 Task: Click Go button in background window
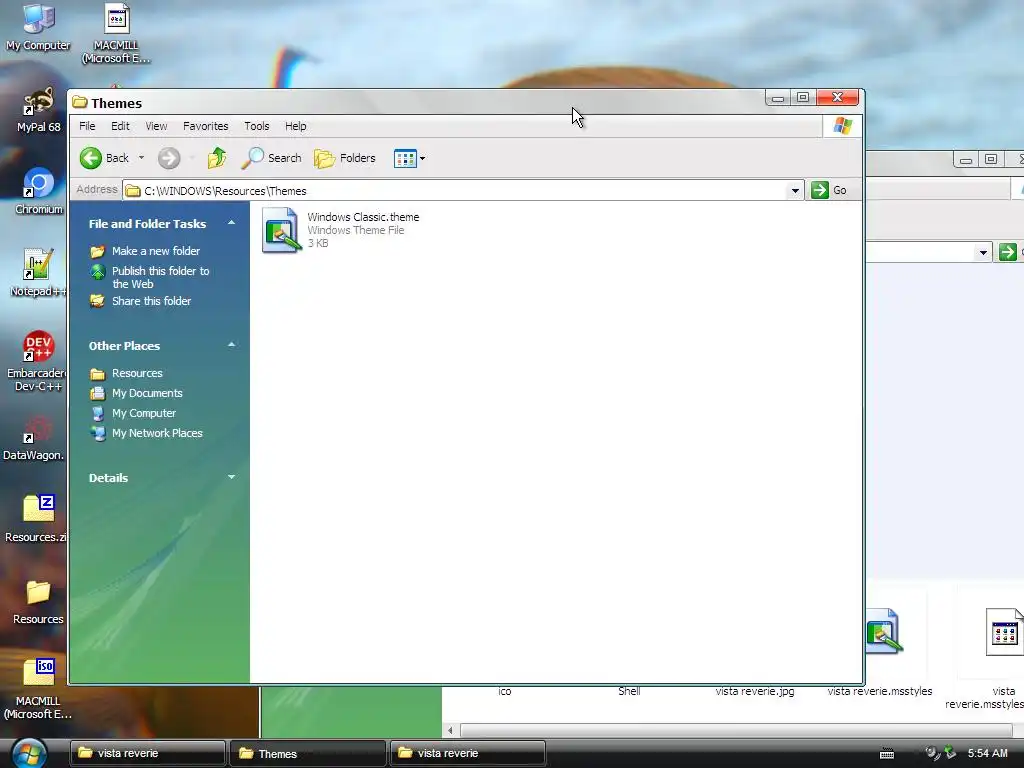tap(1007, 252)
